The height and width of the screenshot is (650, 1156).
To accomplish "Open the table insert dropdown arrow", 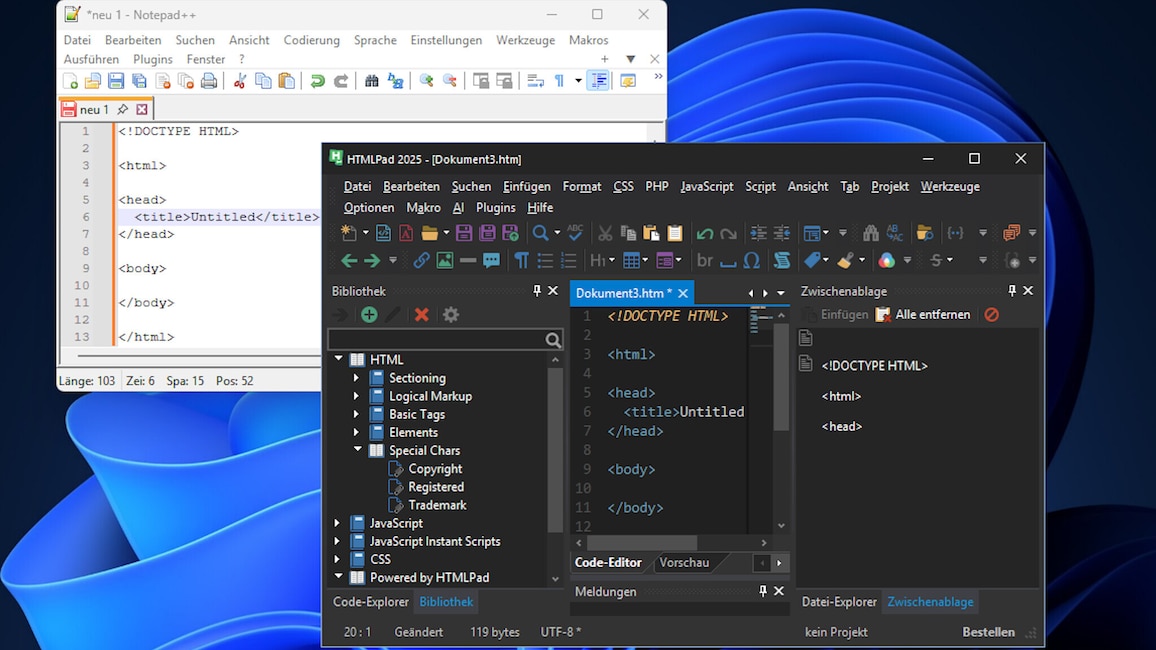I will 645,260.
